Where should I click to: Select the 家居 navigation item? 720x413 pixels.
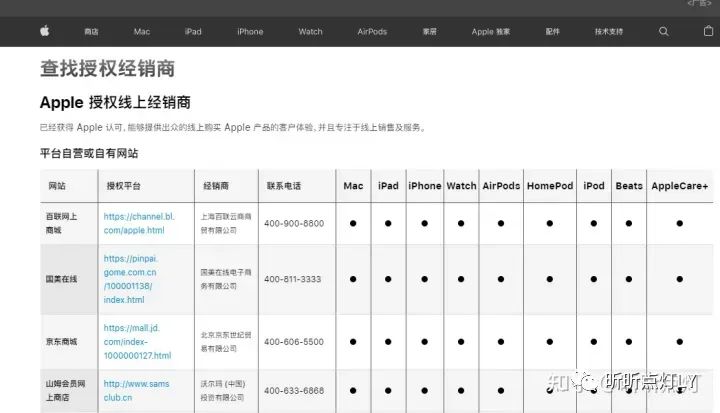[x=429, y=32]
